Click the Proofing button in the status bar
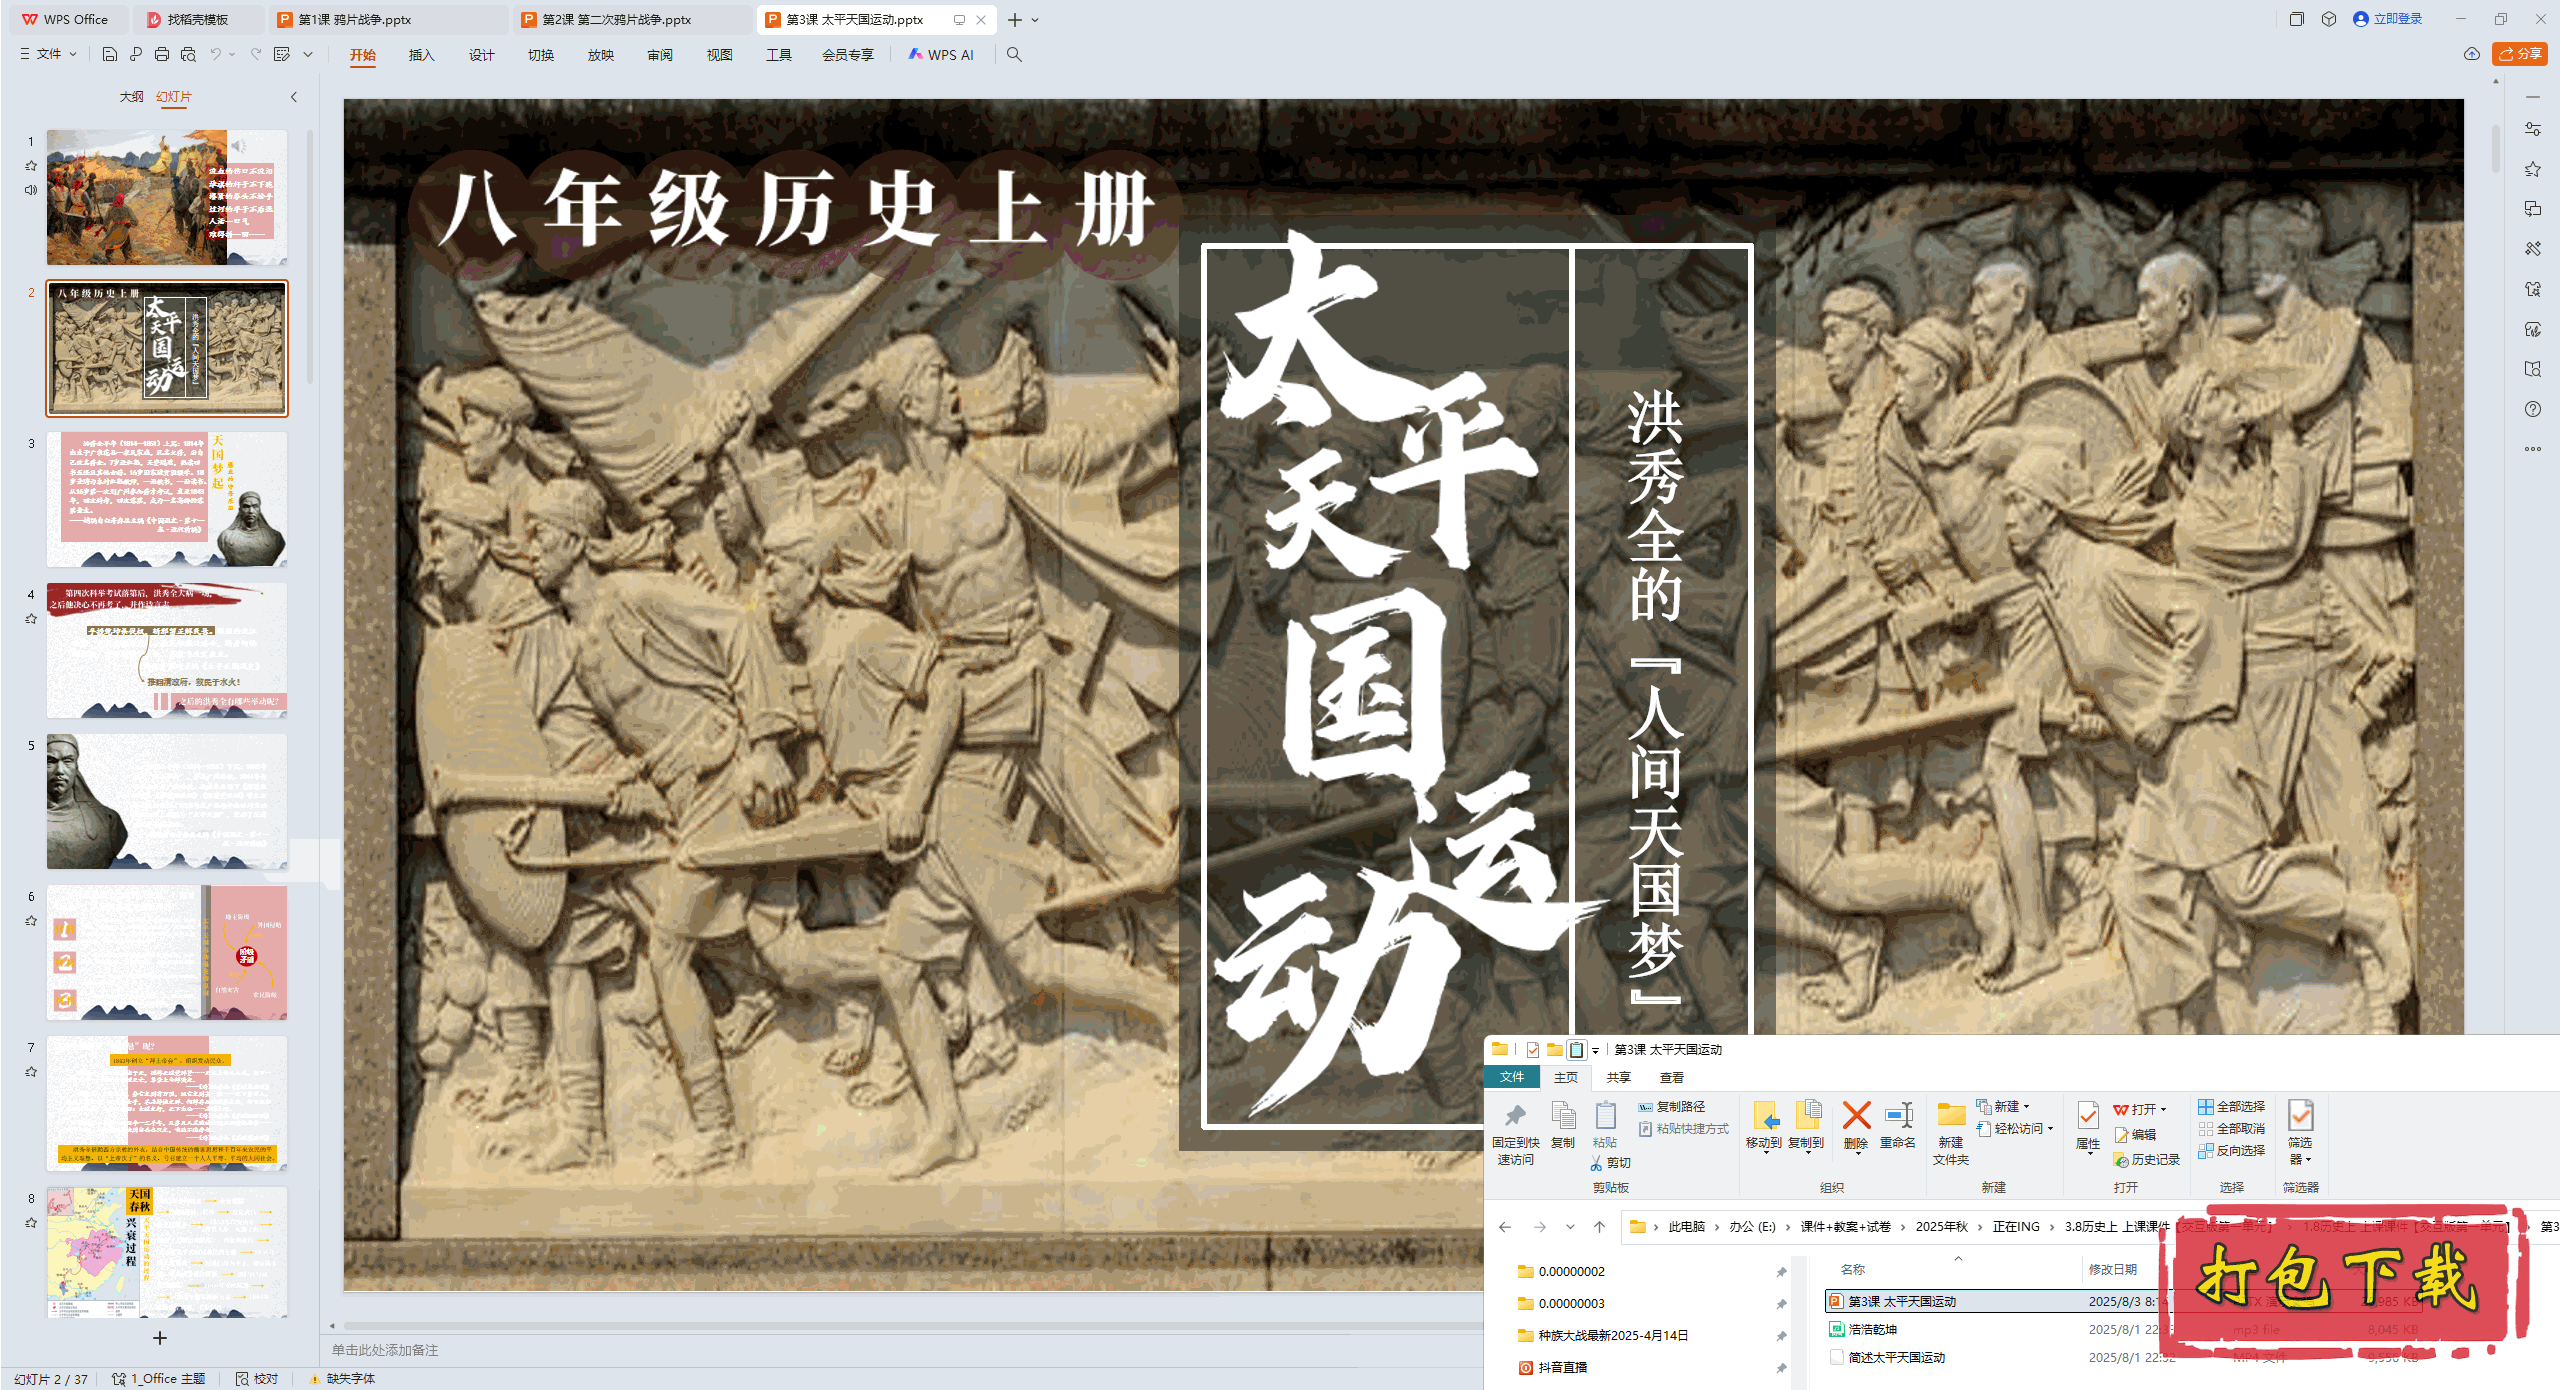 tap(257, 1379)
